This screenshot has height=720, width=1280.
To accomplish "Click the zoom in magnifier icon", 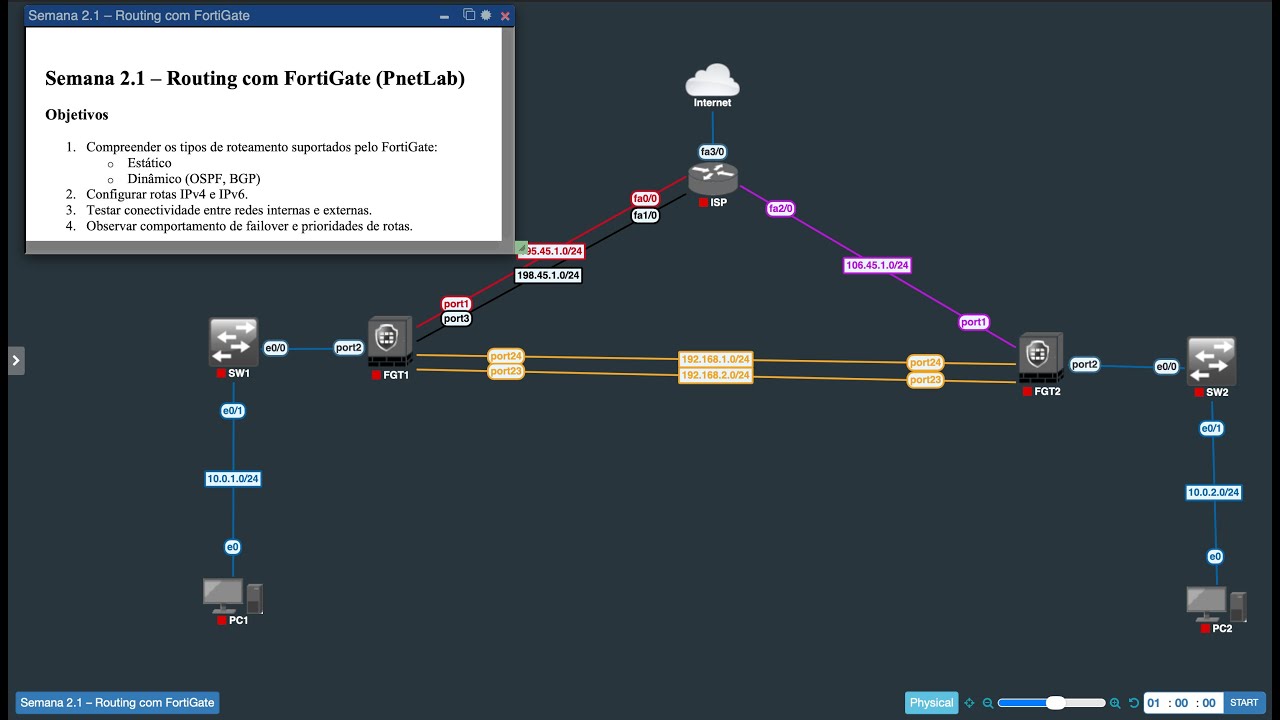I will click(1115, 703).
